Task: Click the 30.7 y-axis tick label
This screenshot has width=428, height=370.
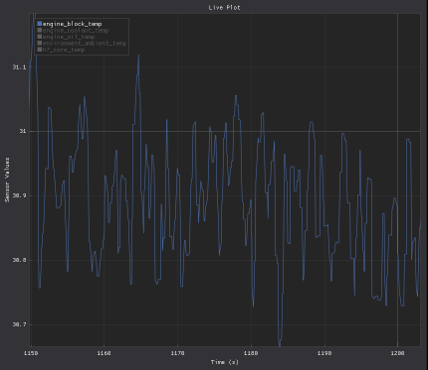Action: click(x=19, y=324)
